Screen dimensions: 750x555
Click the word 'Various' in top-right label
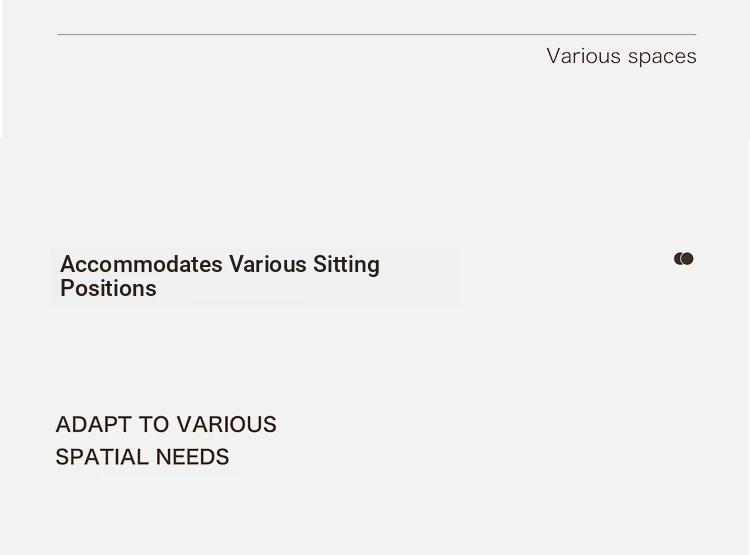(x=584, y=56)
